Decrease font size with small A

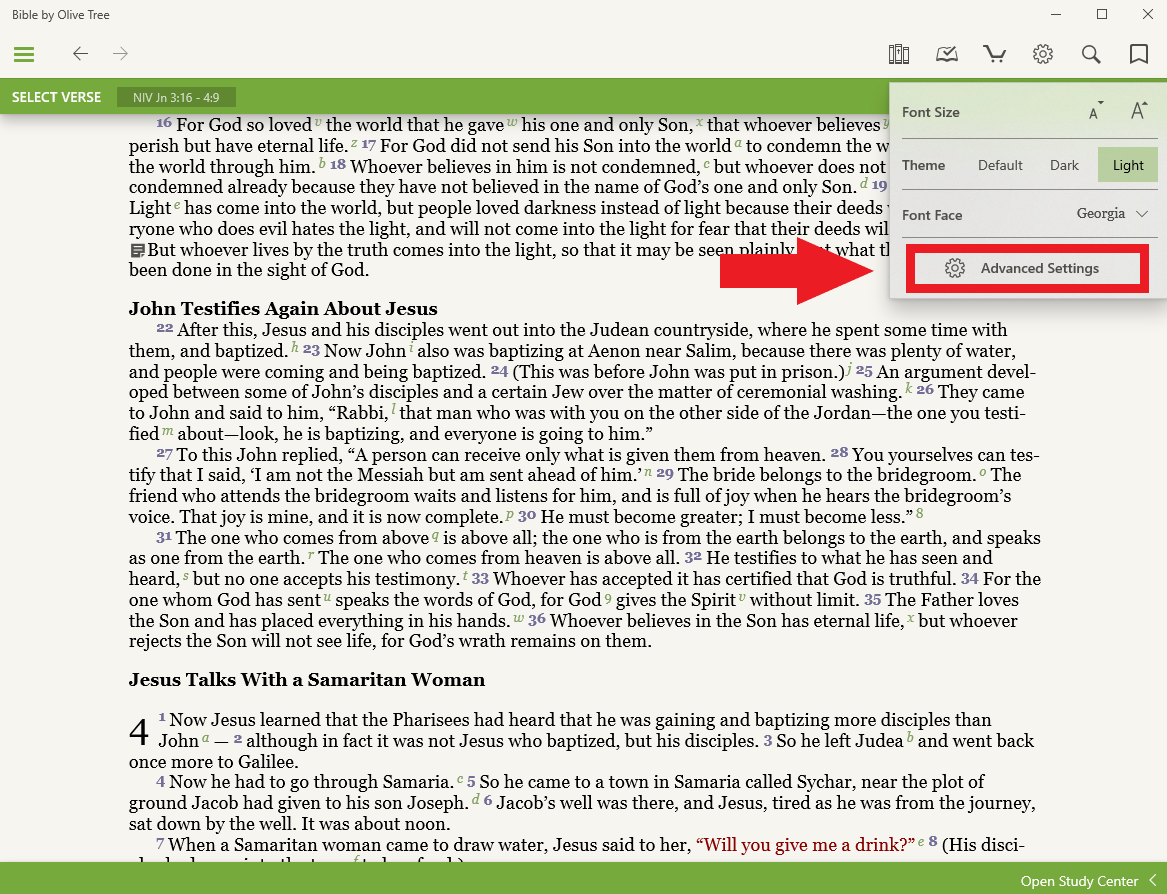pyautogui.click(x=1095, y=112)
